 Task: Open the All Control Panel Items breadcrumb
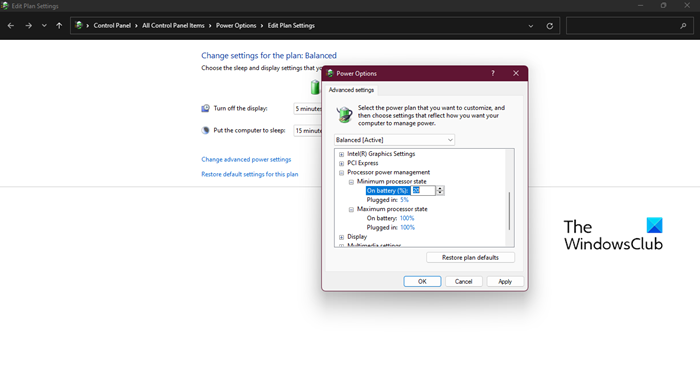(173, 25)
